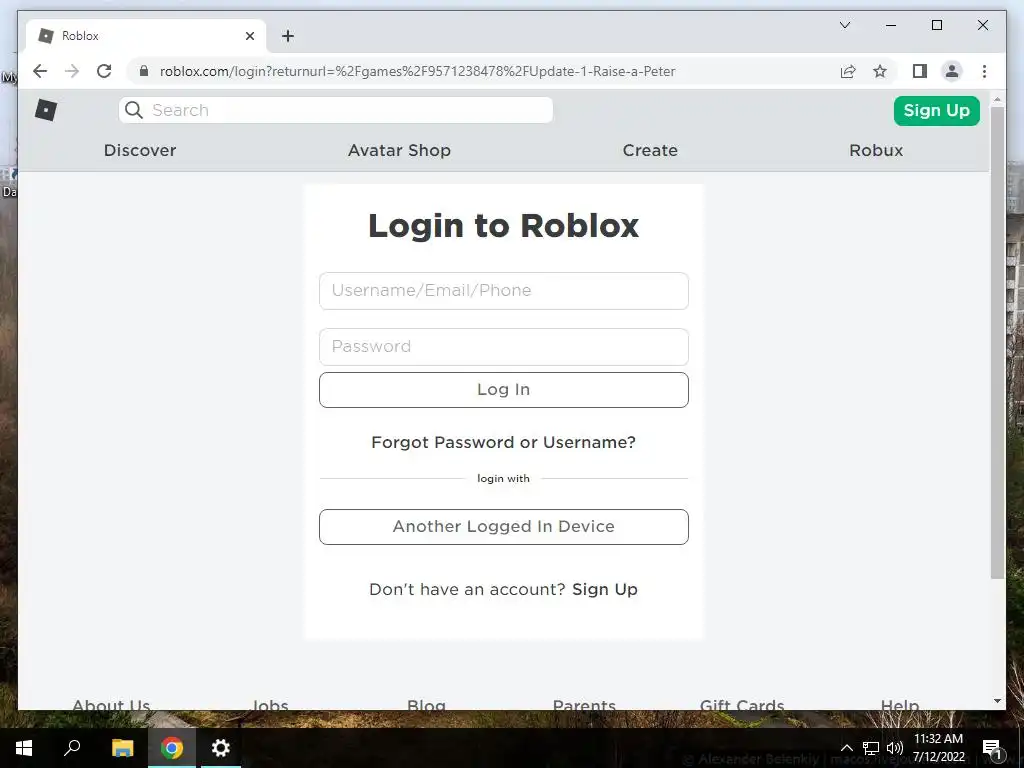Click the scrollbar up arrow
The image size is (1024, 768).
pyautogui.click(x=997, y=99)
